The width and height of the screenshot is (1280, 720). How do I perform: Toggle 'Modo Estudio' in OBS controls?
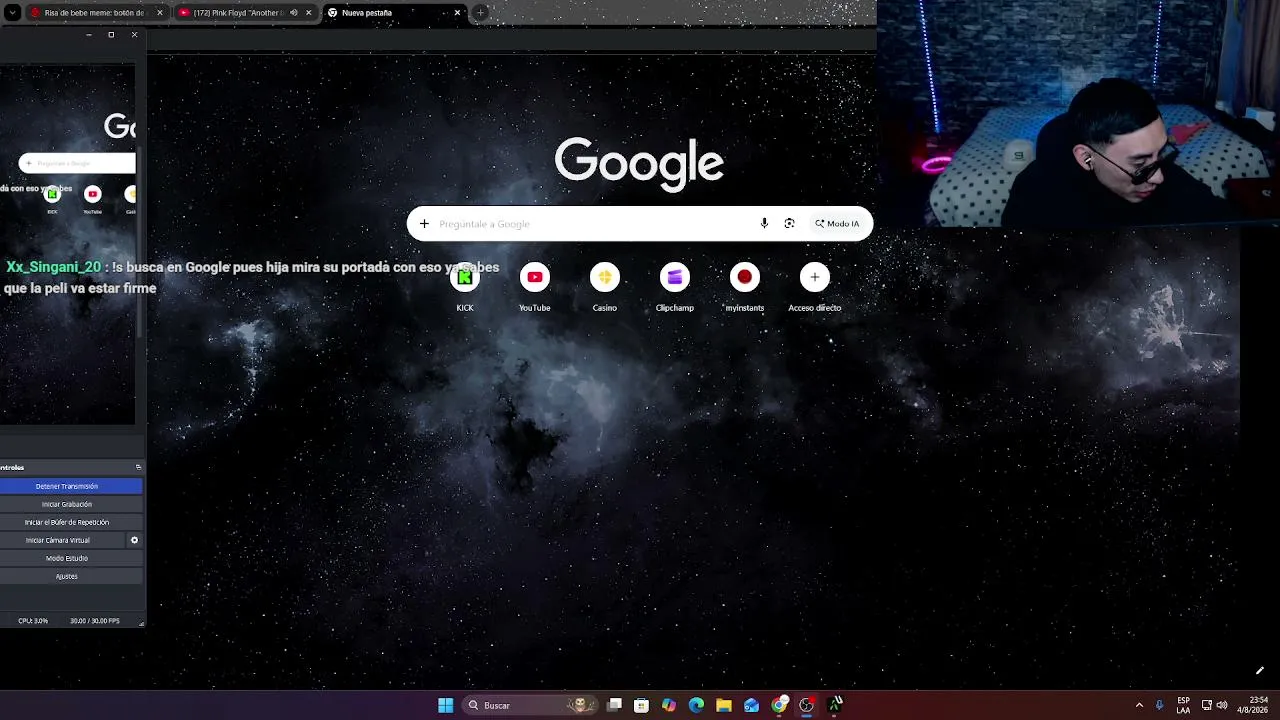coord(67,558)
